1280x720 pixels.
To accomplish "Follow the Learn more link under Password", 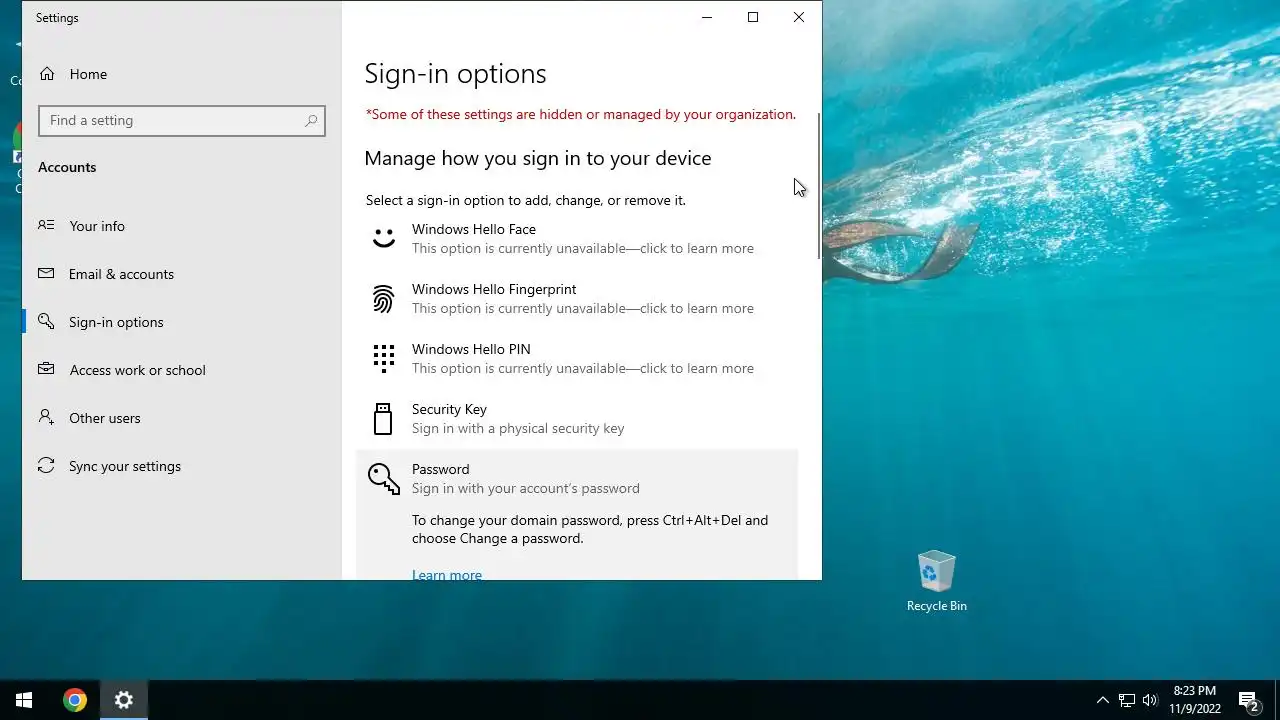I will [447, 574].
